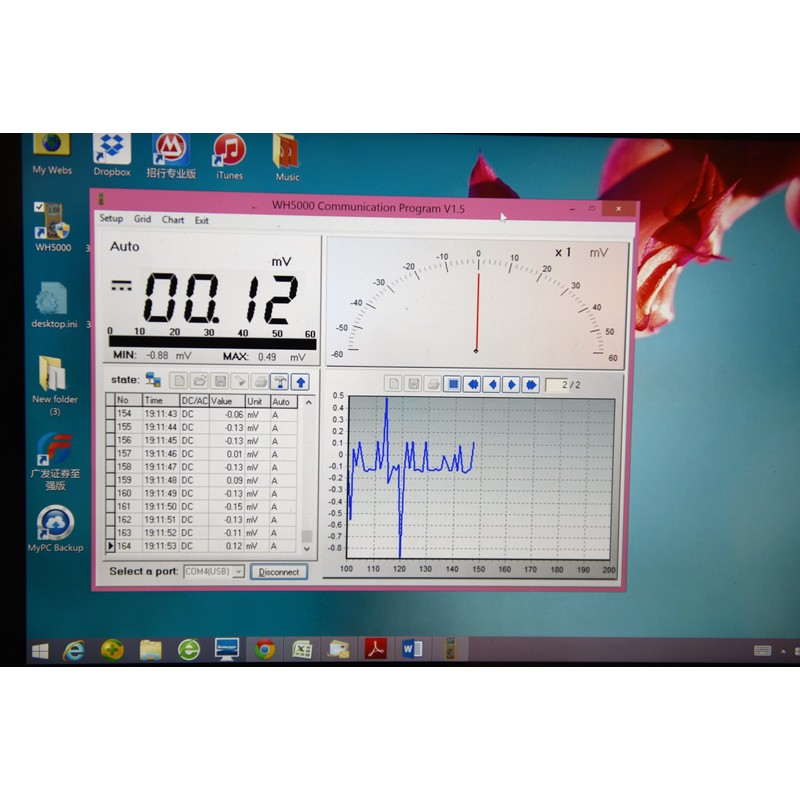Open the WH5000 desktop shortcut
Image resolution: width=800 pixels, height=800 pixels.
pyautogui.click(x=53, y=228)
